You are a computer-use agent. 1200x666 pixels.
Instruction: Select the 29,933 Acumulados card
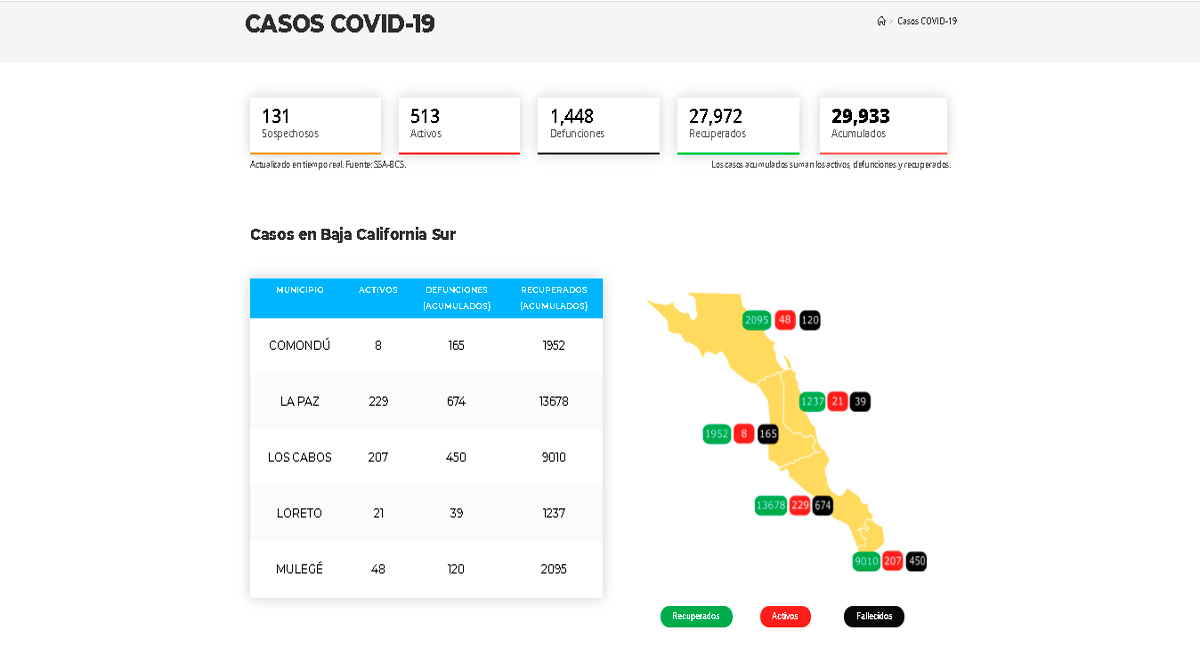coord(883,125)
